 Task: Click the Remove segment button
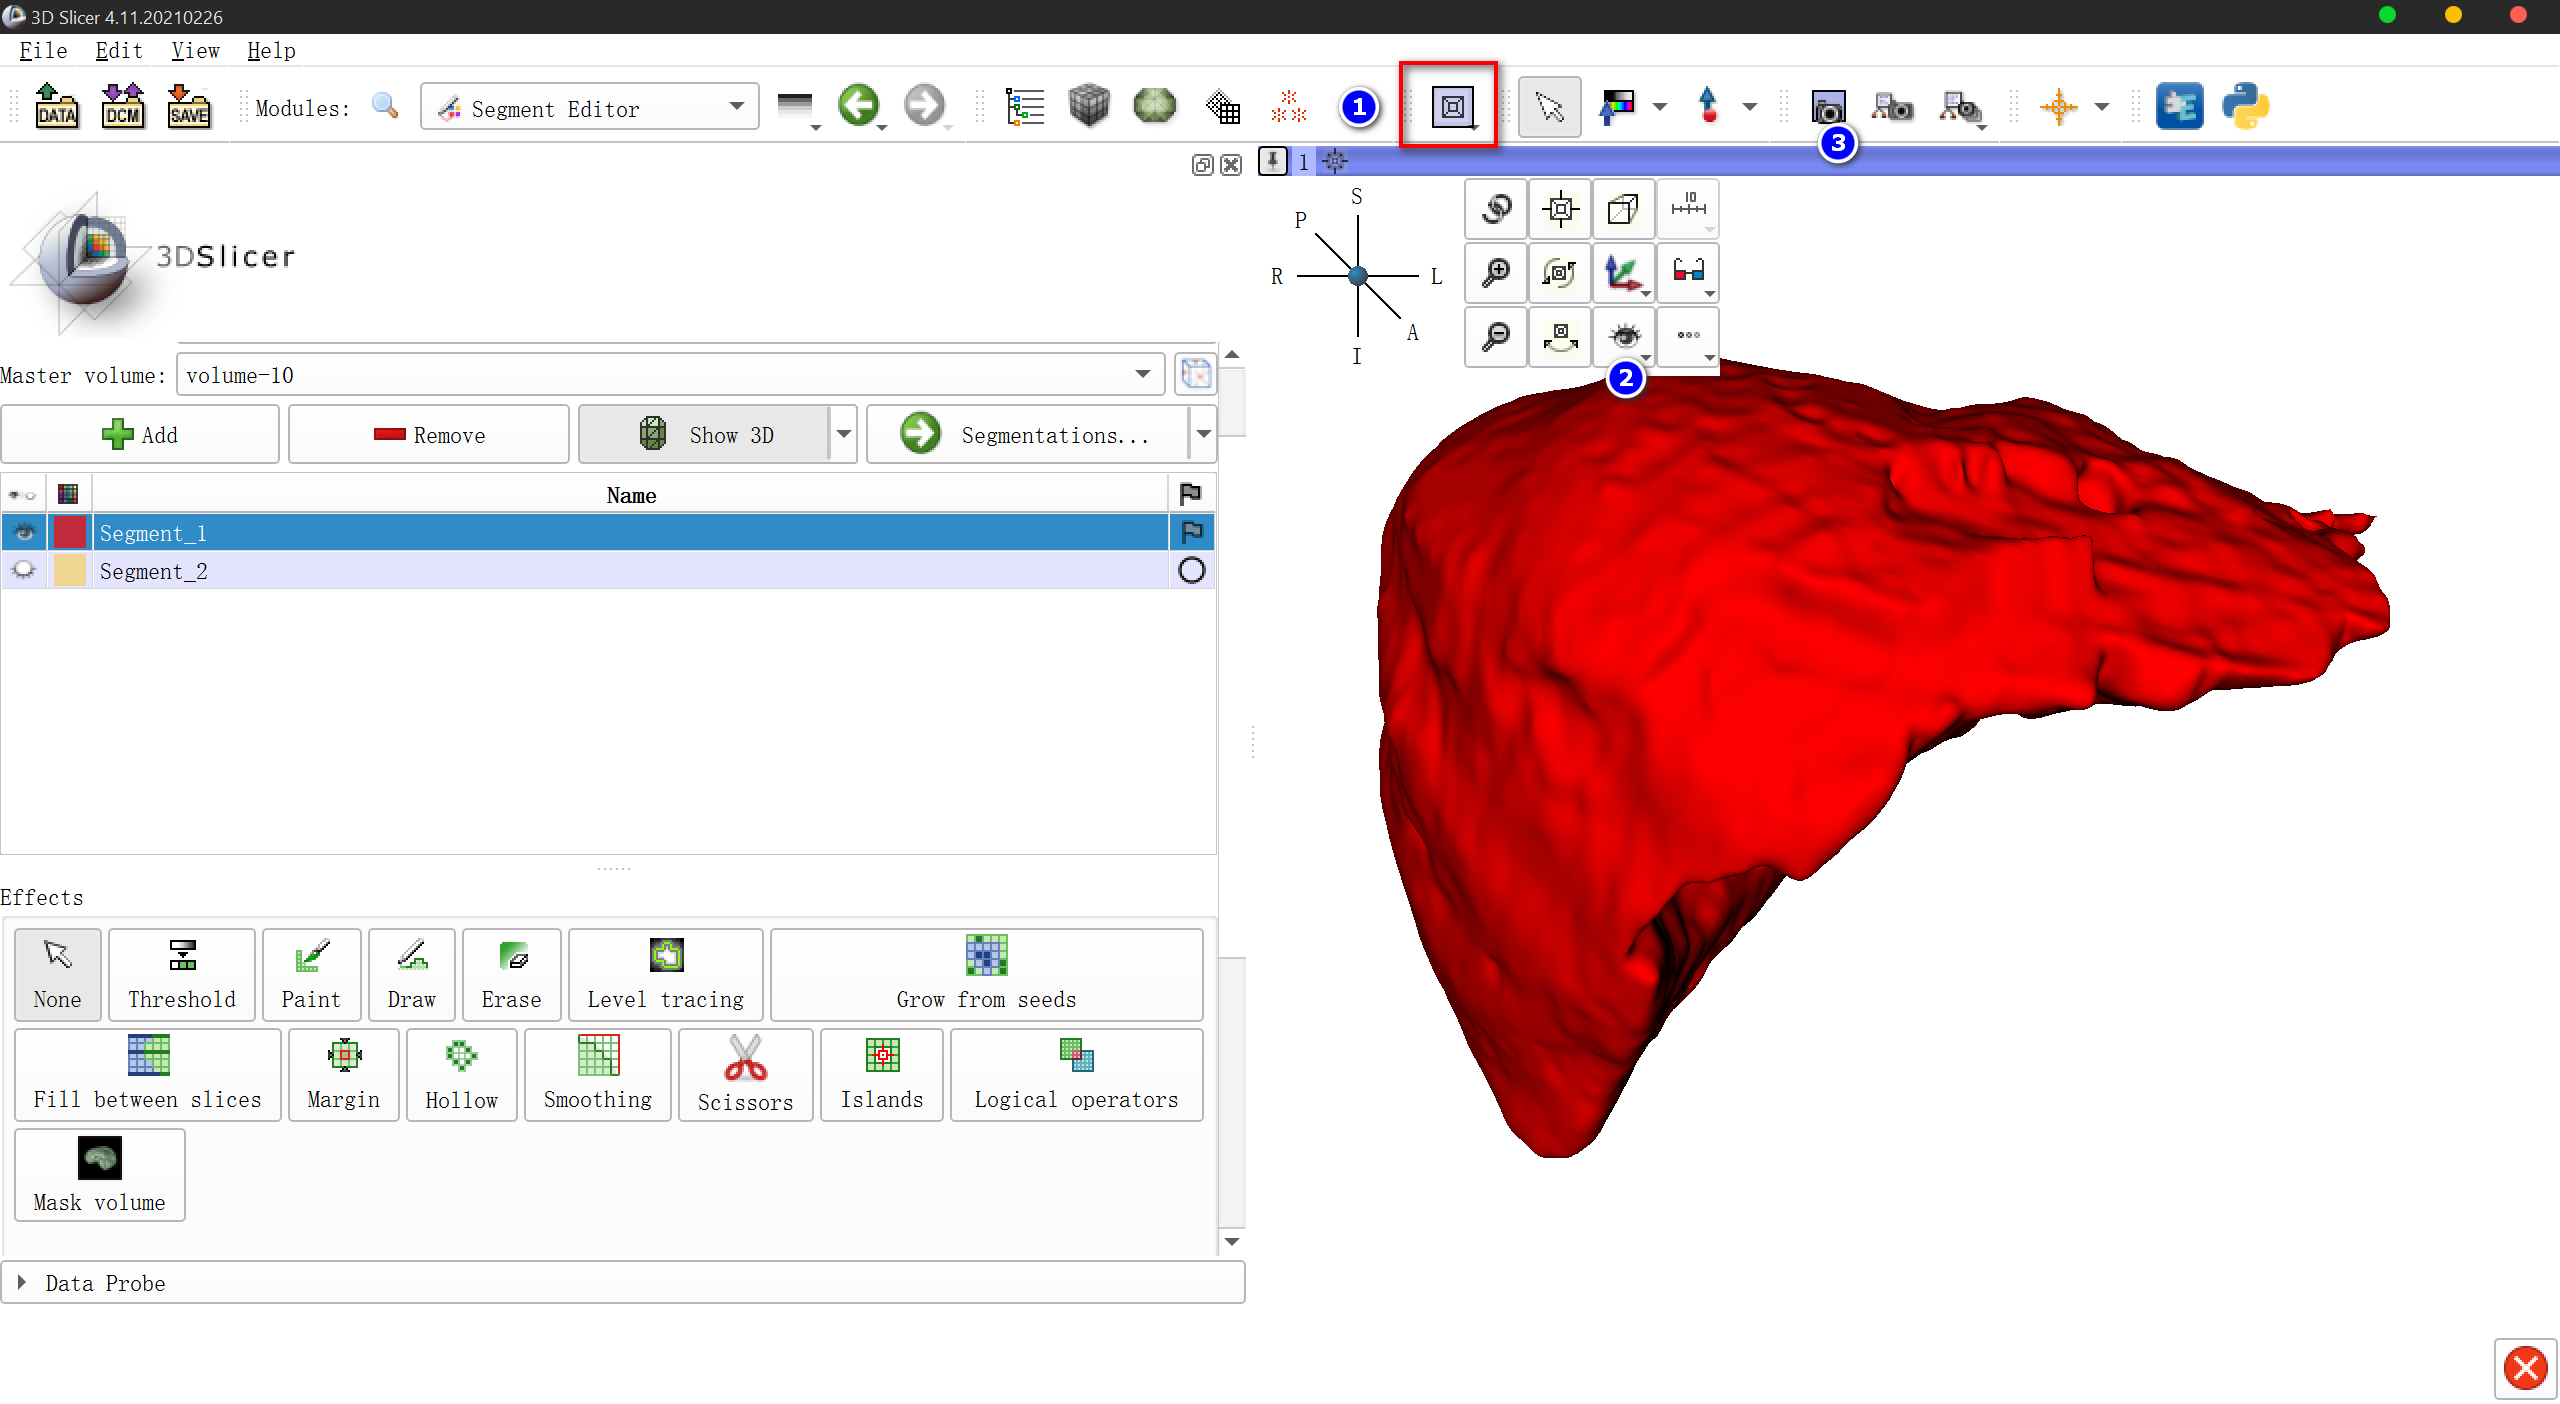coord(428,434)
